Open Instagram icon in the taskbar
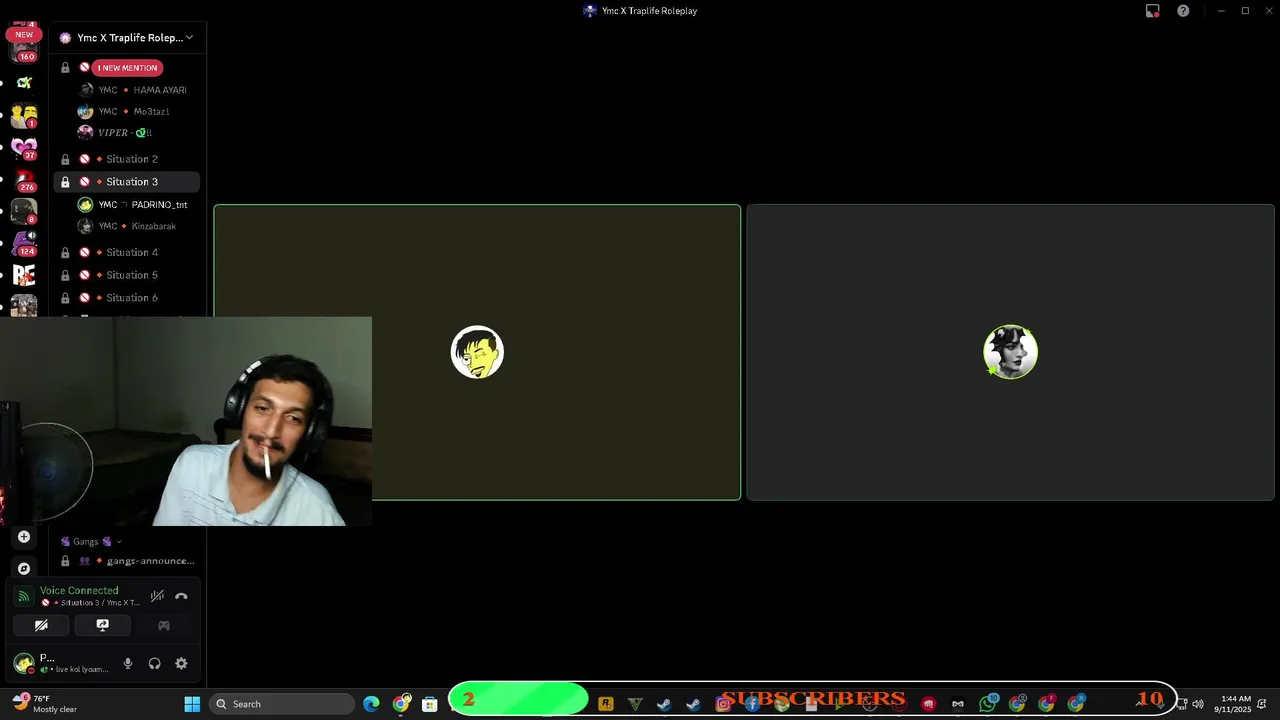1280x720 pixels. coord(723,704)
